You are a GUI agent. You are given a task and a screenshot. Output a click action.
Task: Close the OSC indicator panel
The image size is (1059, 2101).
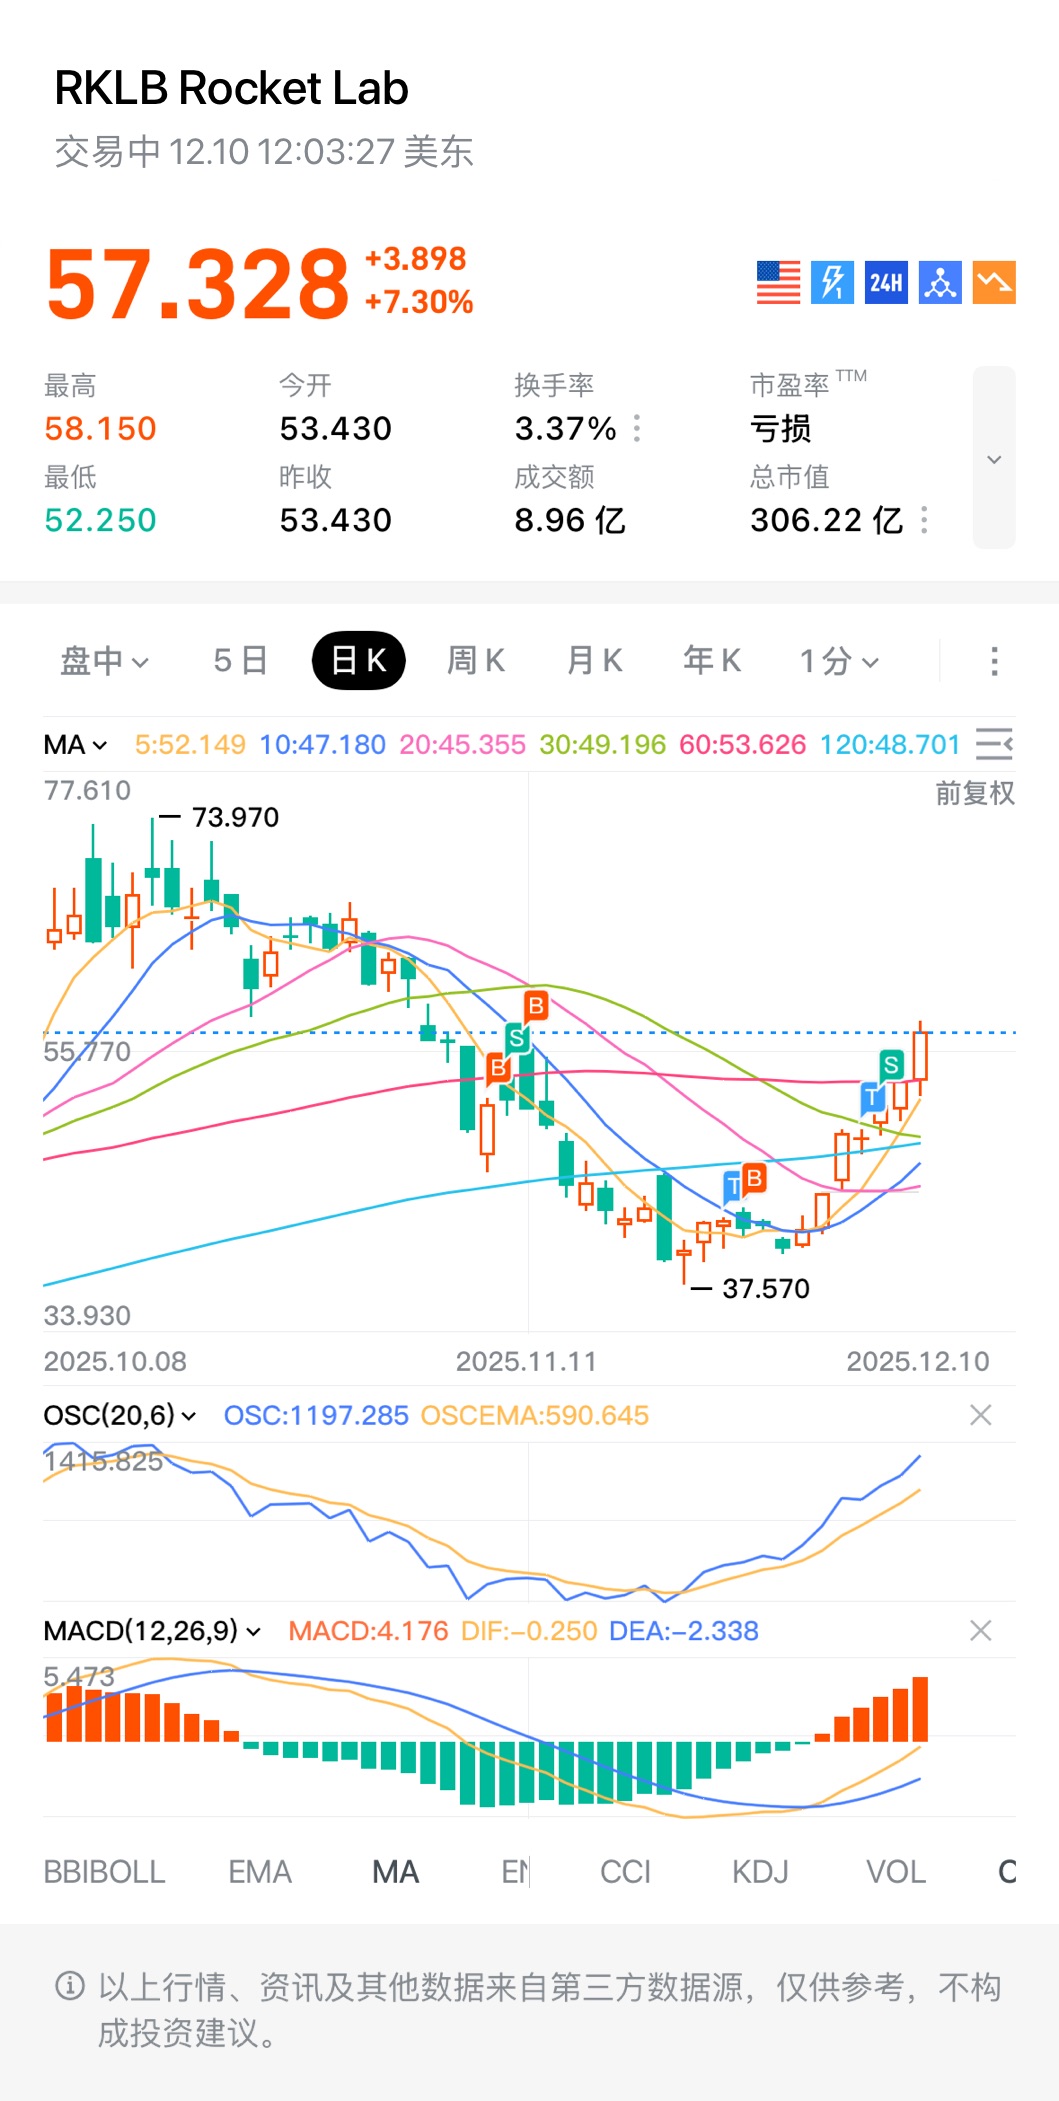pos(981,1415)
